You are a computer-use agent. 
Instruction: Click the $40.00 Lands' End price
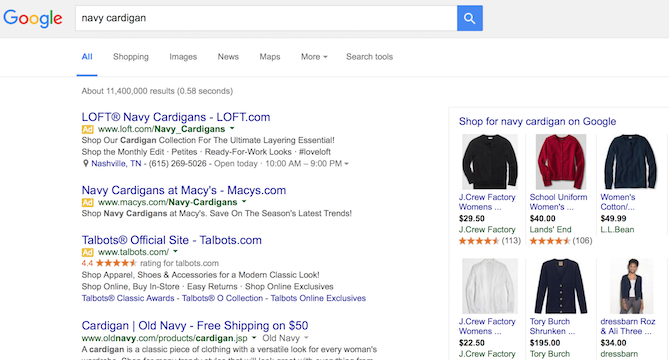pos(543,219)
